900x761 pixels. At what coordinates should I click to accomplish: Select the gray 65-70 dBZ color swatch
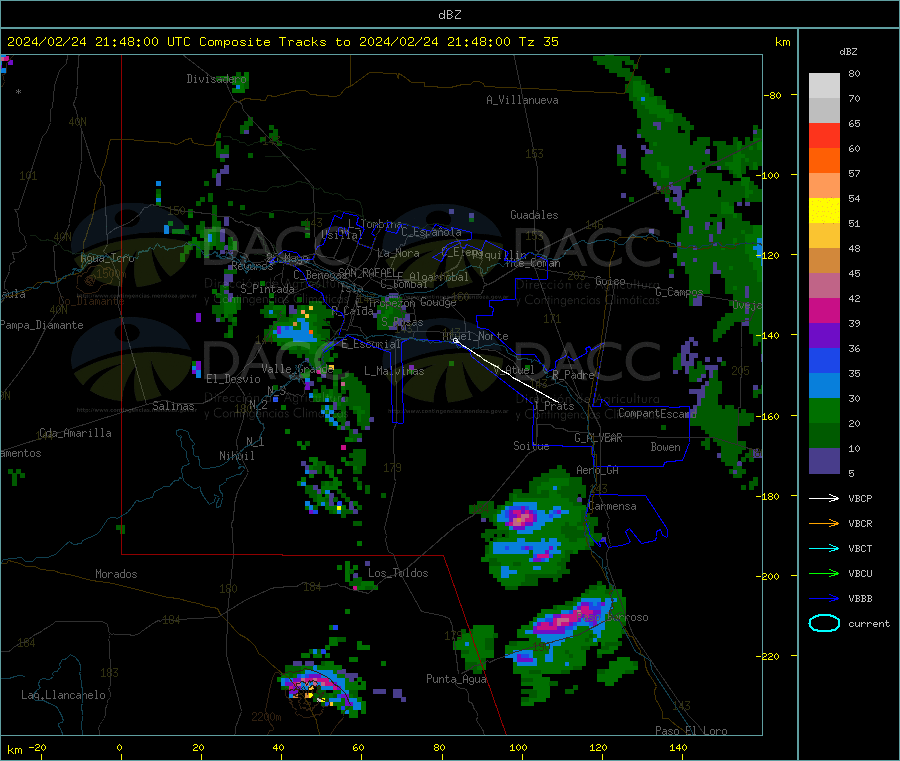click(824, 111)
